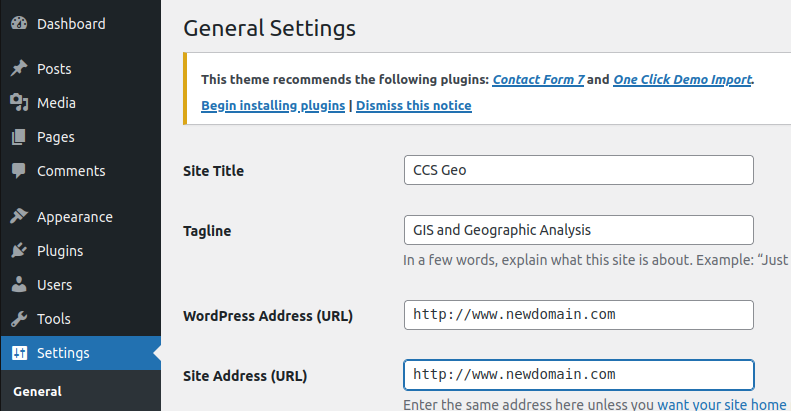Click the Pages stacked-sheets icon

pyautogui.click(x=19, y=137)
